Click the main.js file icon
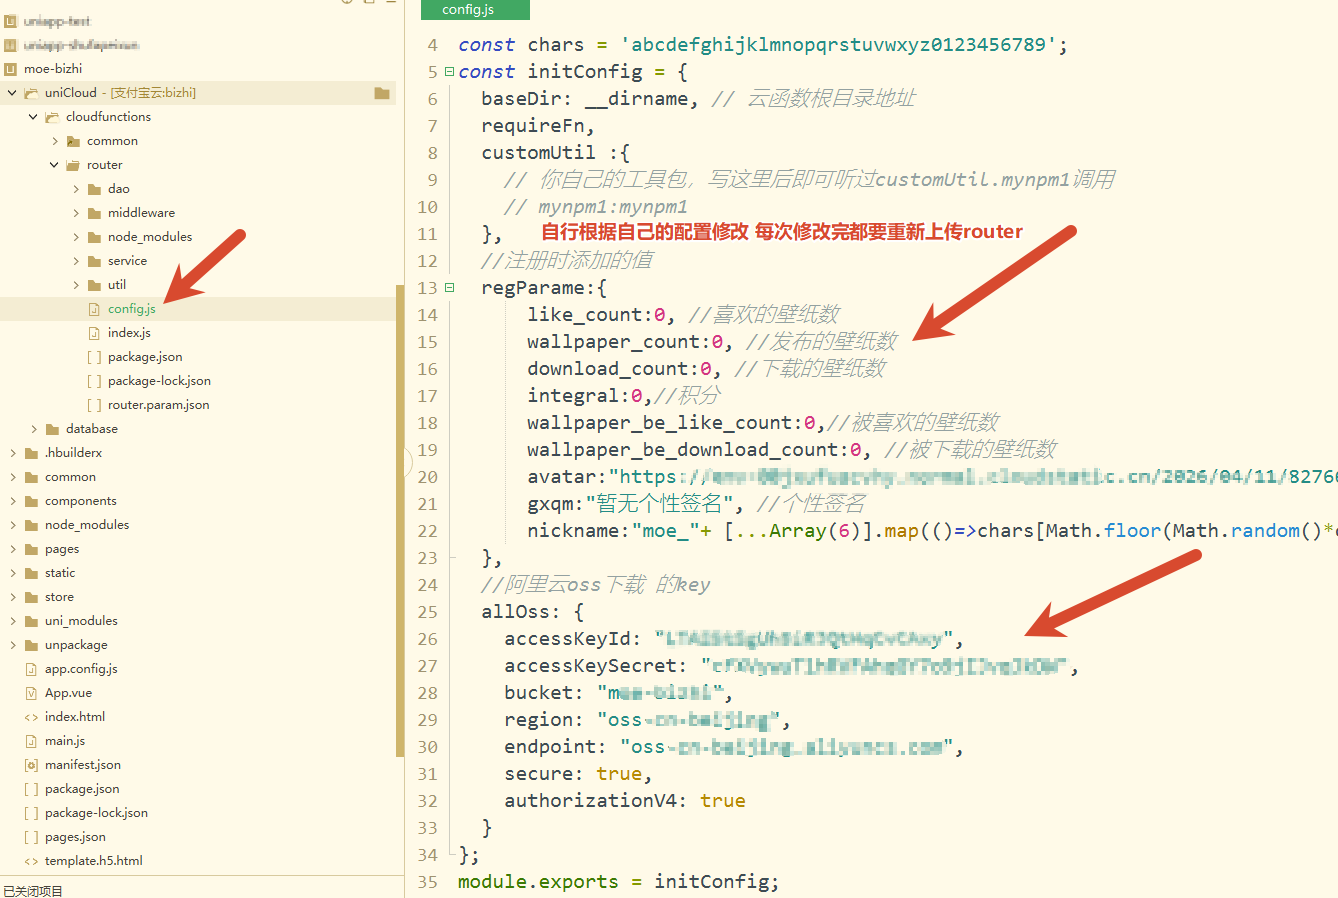Image resolution: width=1338 pixels, height=898 pixels. (31, 741)
